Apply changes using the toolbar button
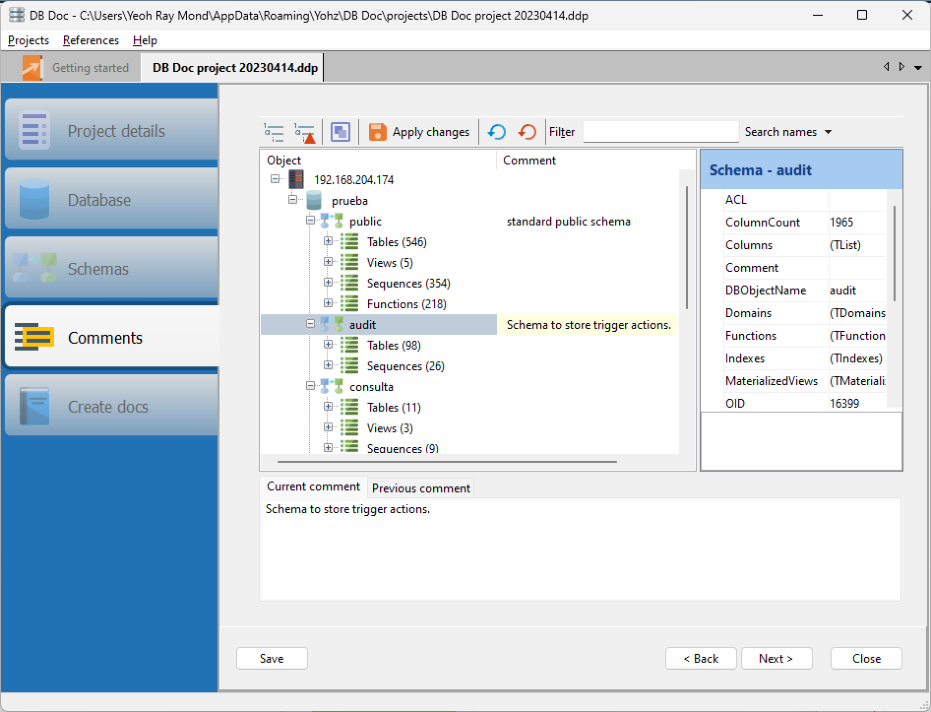The image size is (931, 712). pyautogui.click(x=419, y=132)
